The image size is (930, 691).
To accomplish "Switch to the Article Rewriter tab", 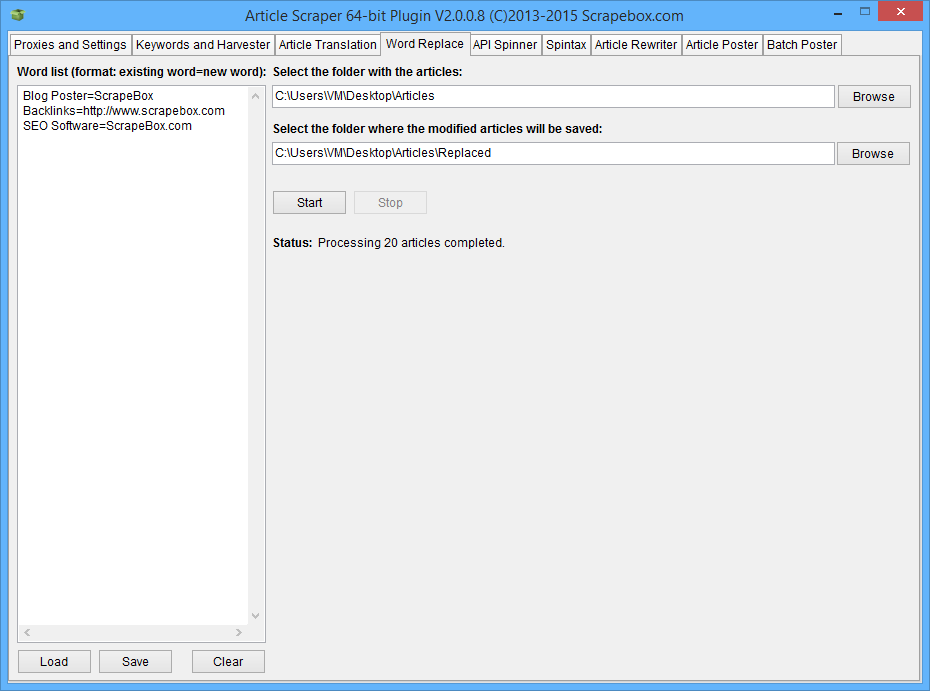I will pos(636,45).
